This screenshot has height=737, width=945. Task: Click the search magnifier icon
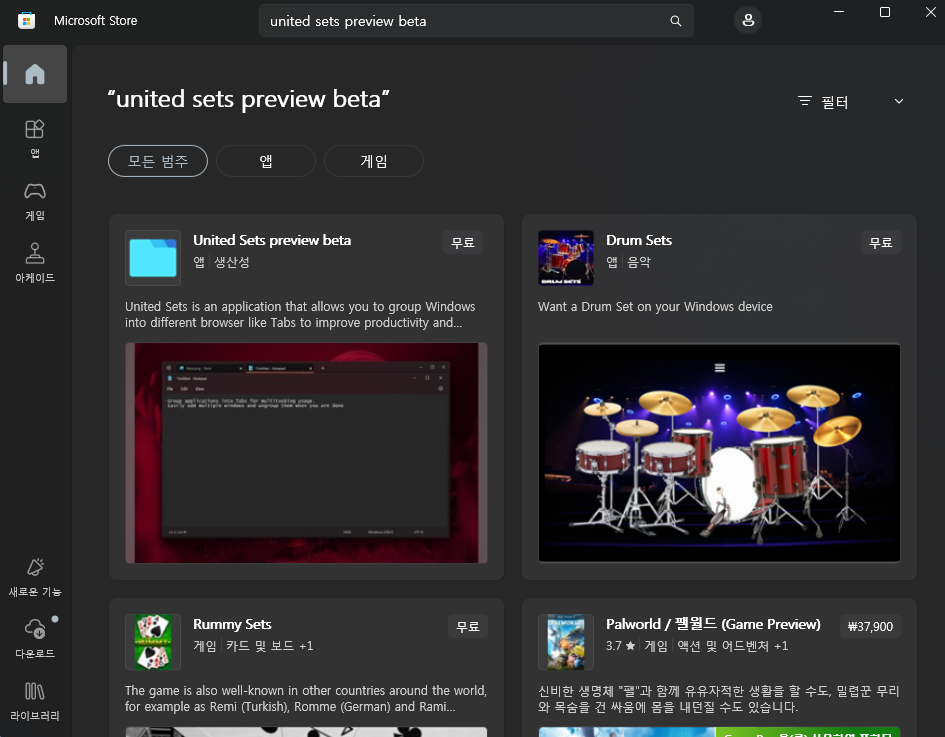click(x=676, y=21)
